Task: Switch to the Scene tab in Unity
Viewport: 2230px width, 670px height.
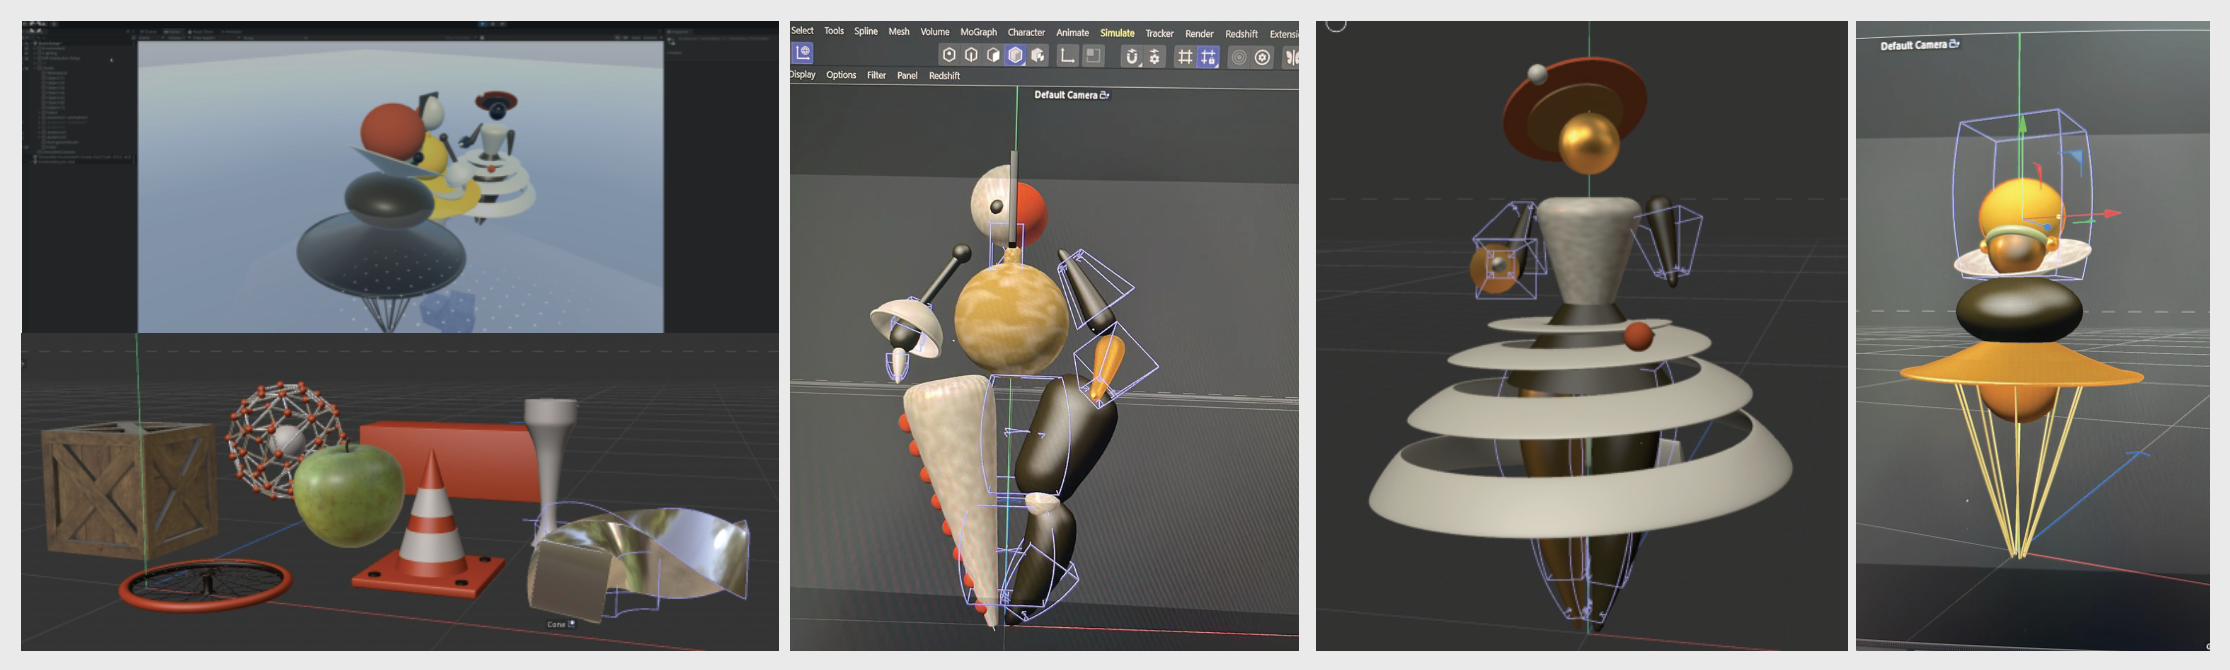Action: (x=148, y=32)
